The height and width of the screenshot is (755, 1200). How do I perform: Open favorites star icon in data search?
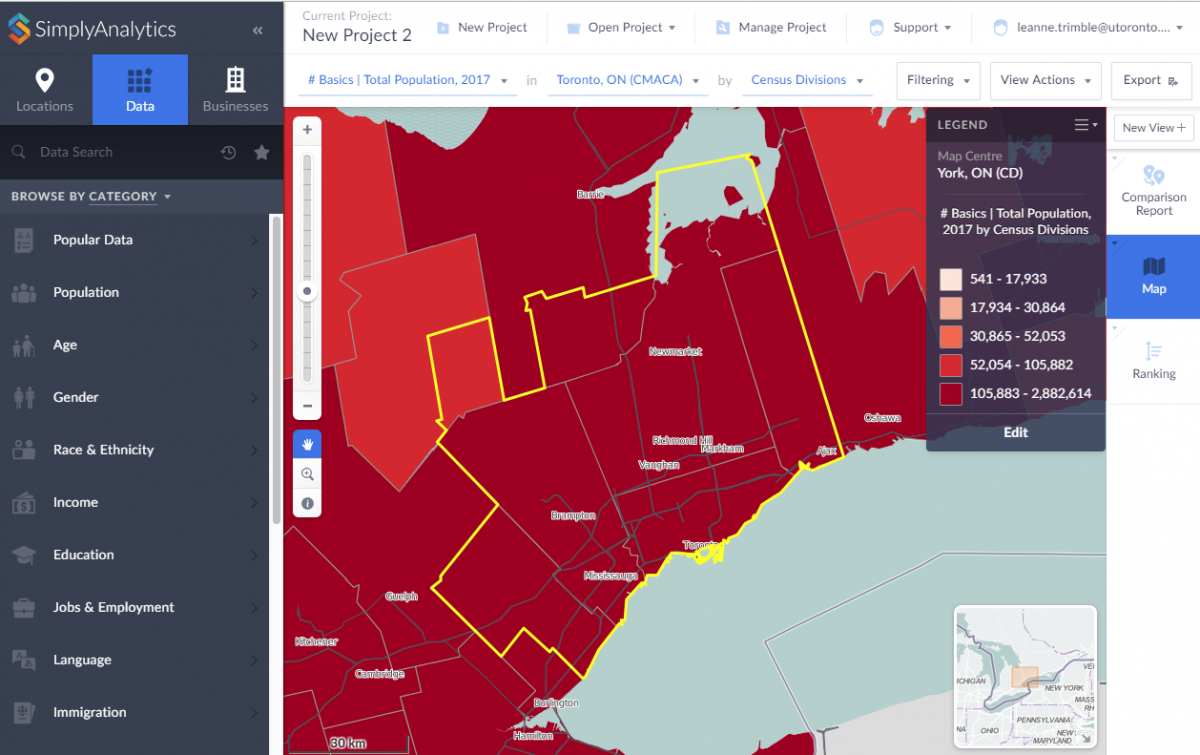pos(262,153)
